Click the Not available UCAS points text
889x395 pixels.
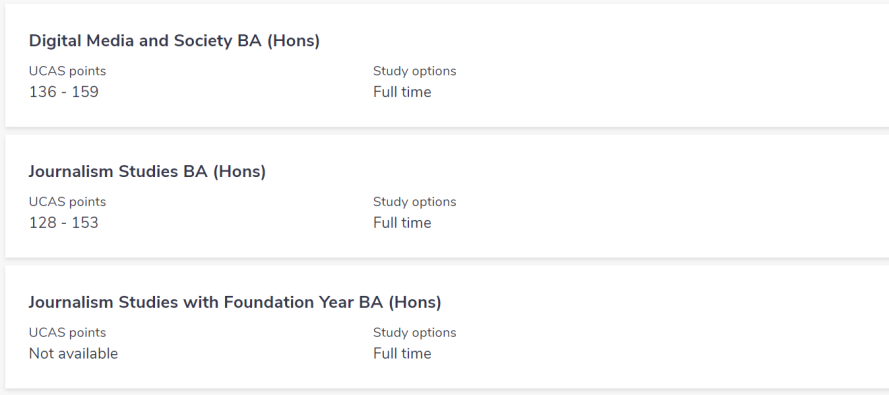coord(73,354)
